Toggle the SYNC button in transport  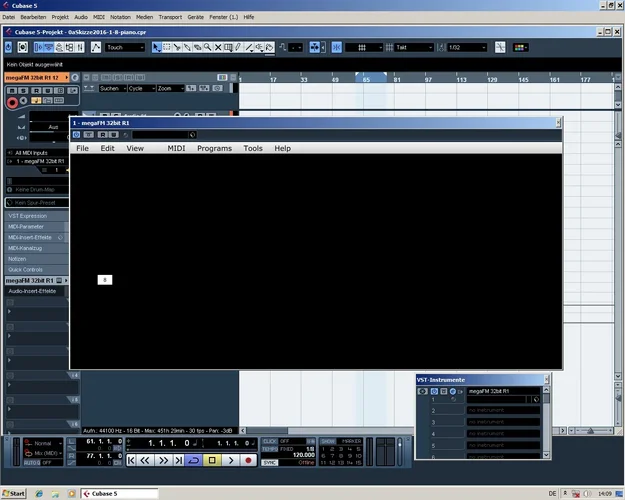(270, 463)
